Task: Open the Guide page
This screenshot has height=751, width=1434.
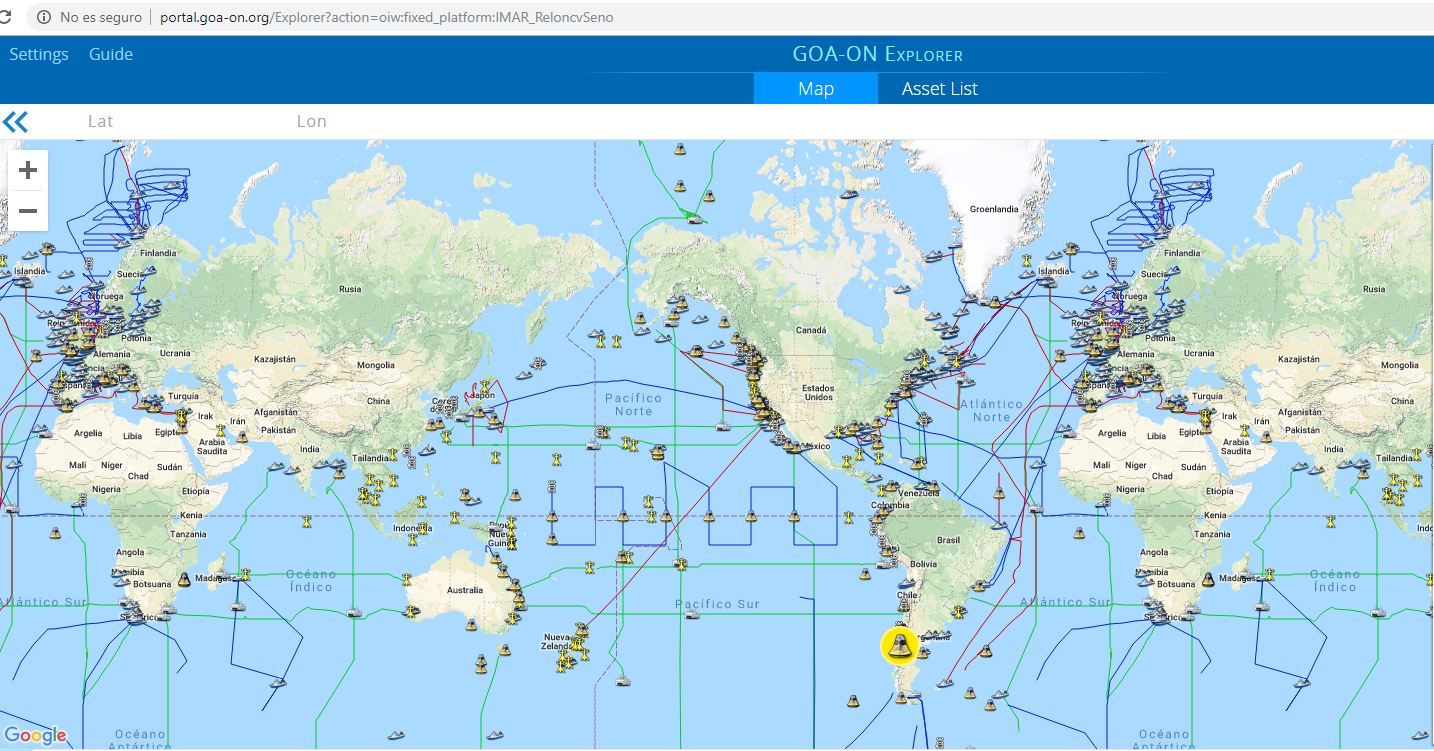Action: click(111, 54)
